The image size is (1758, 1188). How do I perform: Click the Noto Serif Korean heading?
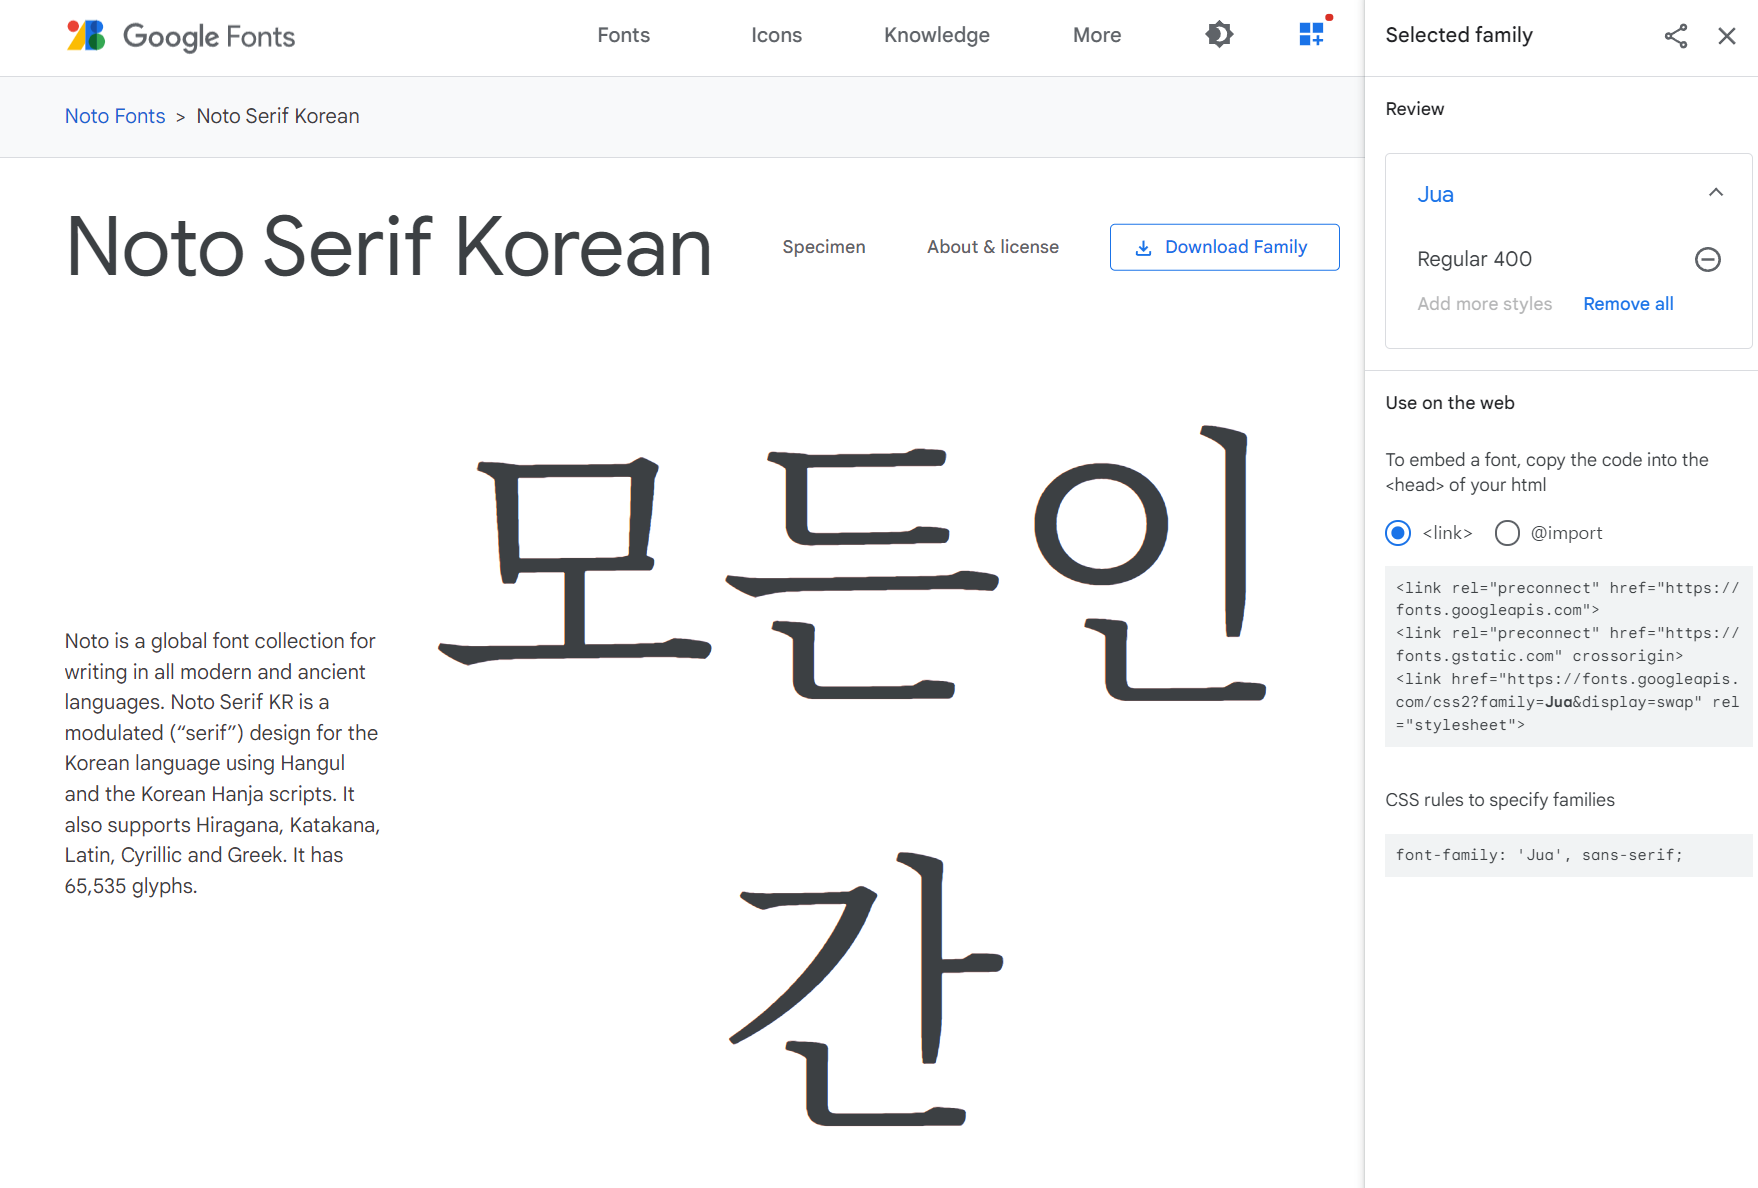(x=389, y=247)
